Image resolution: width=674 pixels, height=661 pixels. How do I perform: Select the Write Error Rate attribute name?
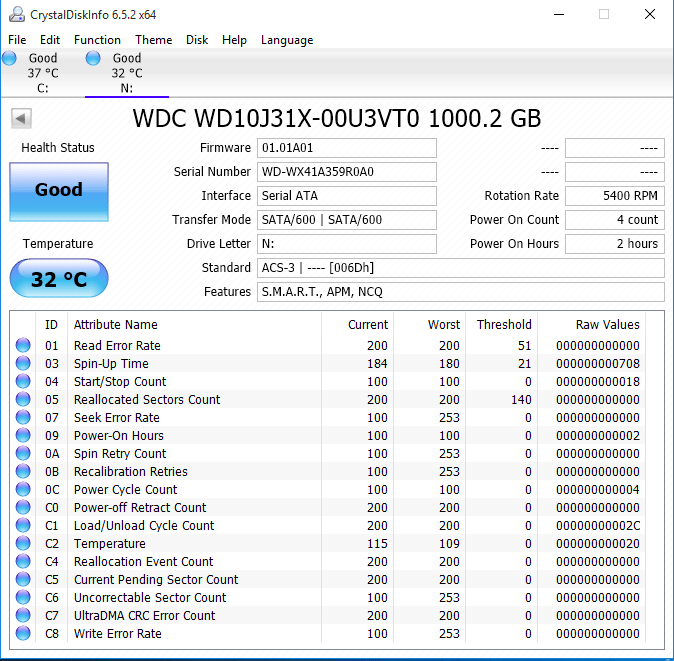click(117, 634)
